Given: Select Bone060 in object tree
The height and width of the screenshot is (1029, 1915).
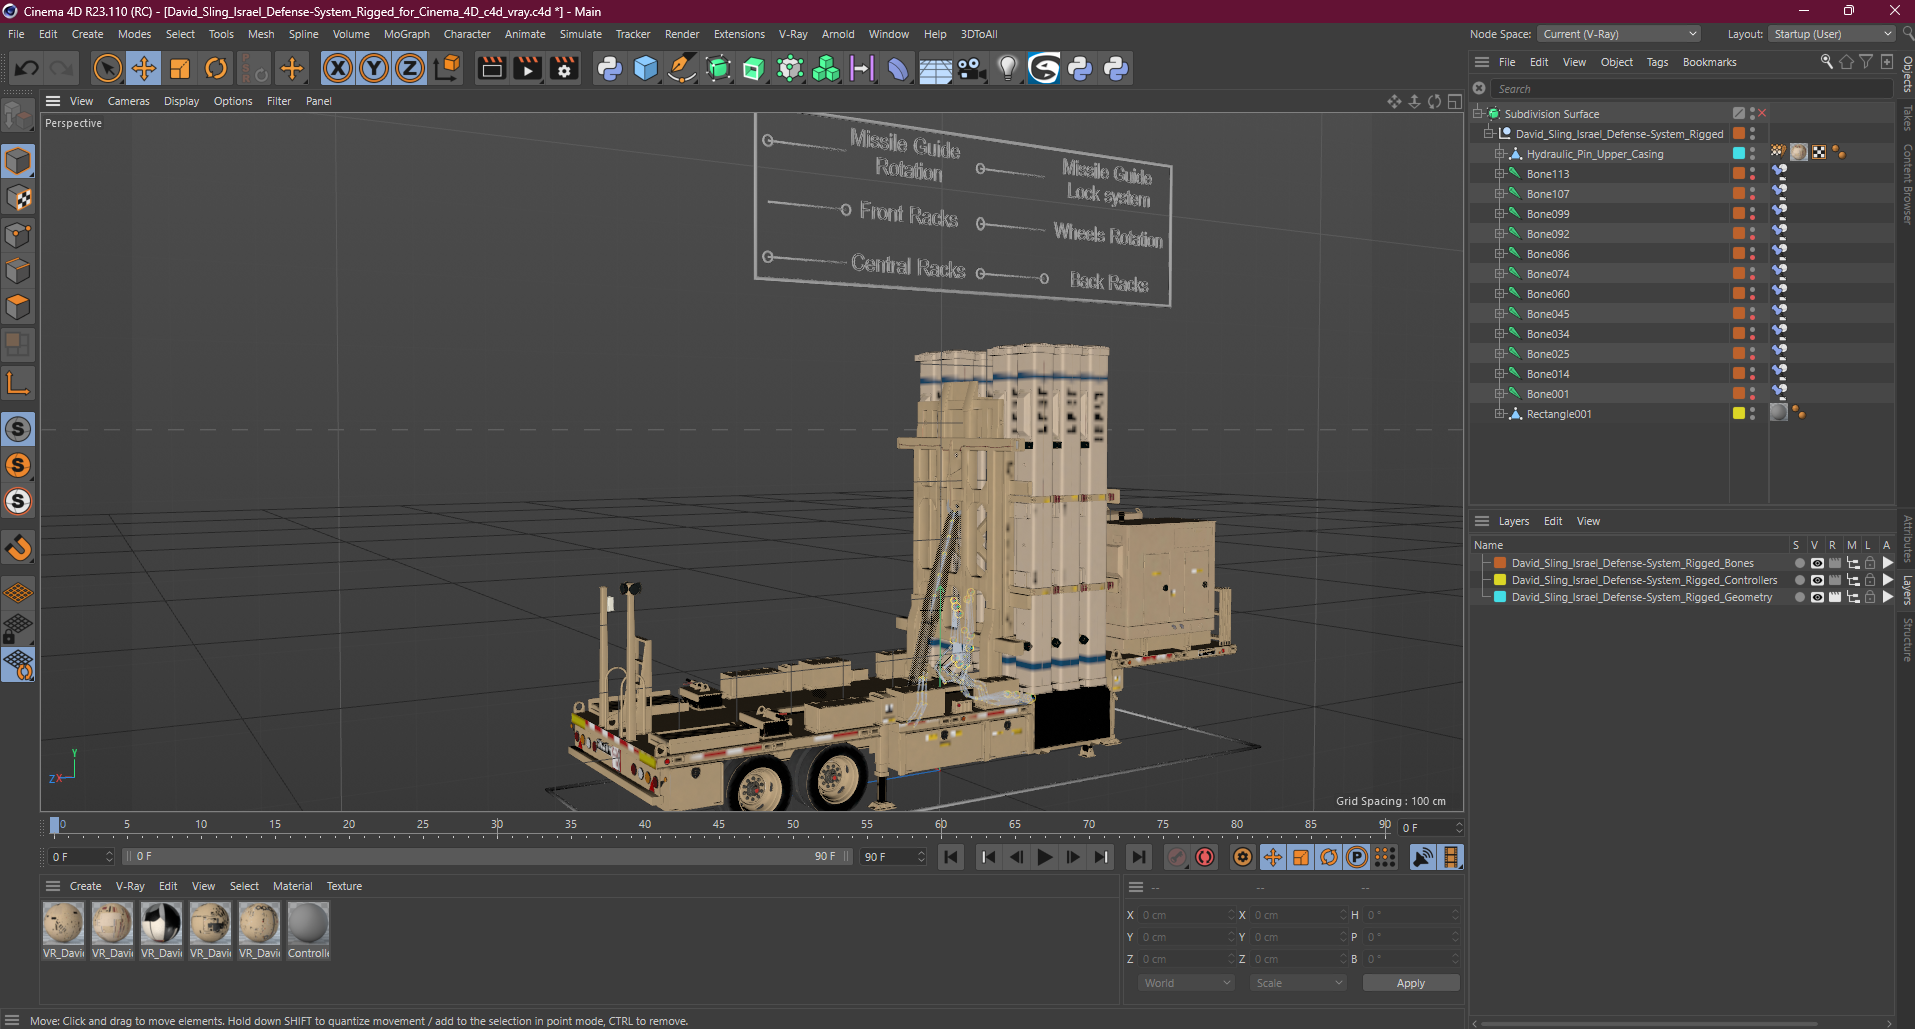Looking at the screenshot, I should (1548, 293).
